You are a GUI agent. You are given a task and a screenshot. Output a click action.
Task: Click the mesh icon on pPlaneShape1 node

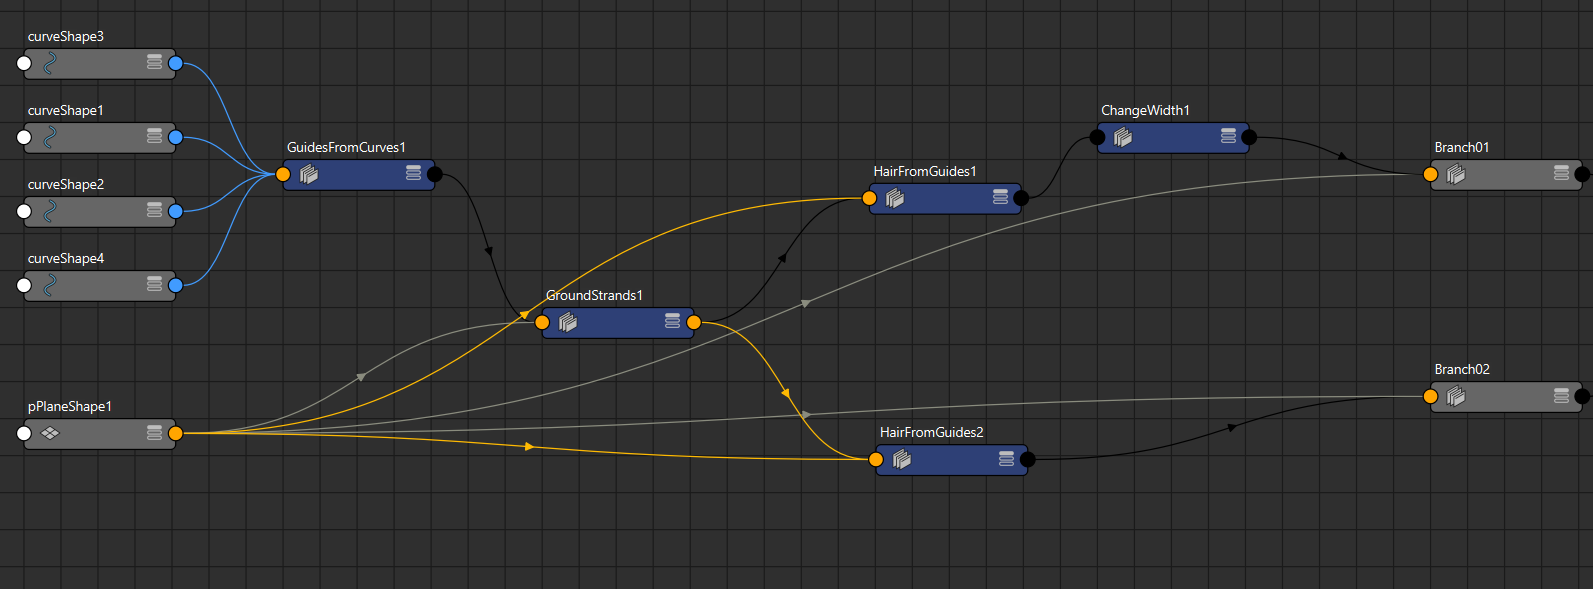pyautogui.click(x=49, y=433)
